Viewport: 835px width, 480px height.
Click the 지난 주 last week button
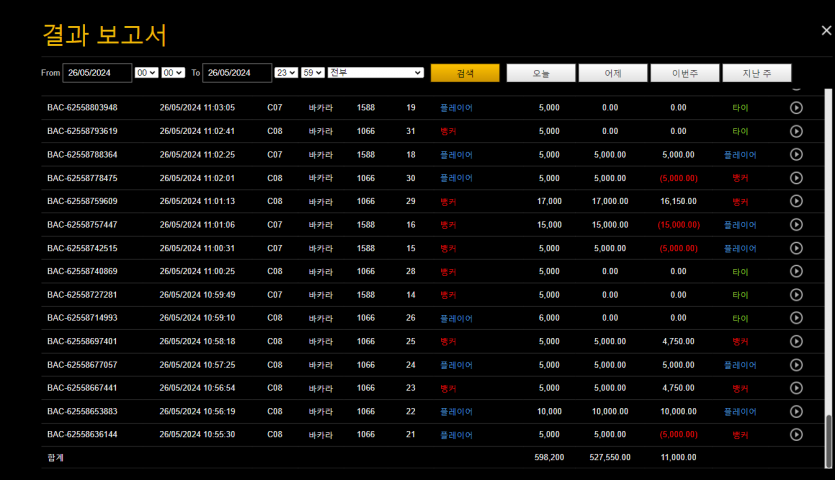point(757,73)
